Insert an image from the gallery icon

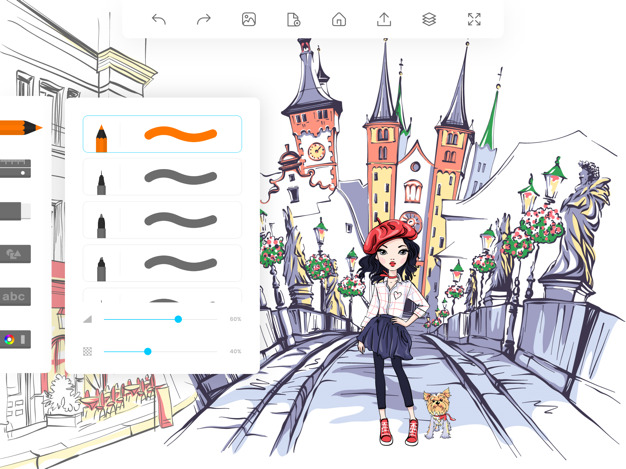pos(249,20)
